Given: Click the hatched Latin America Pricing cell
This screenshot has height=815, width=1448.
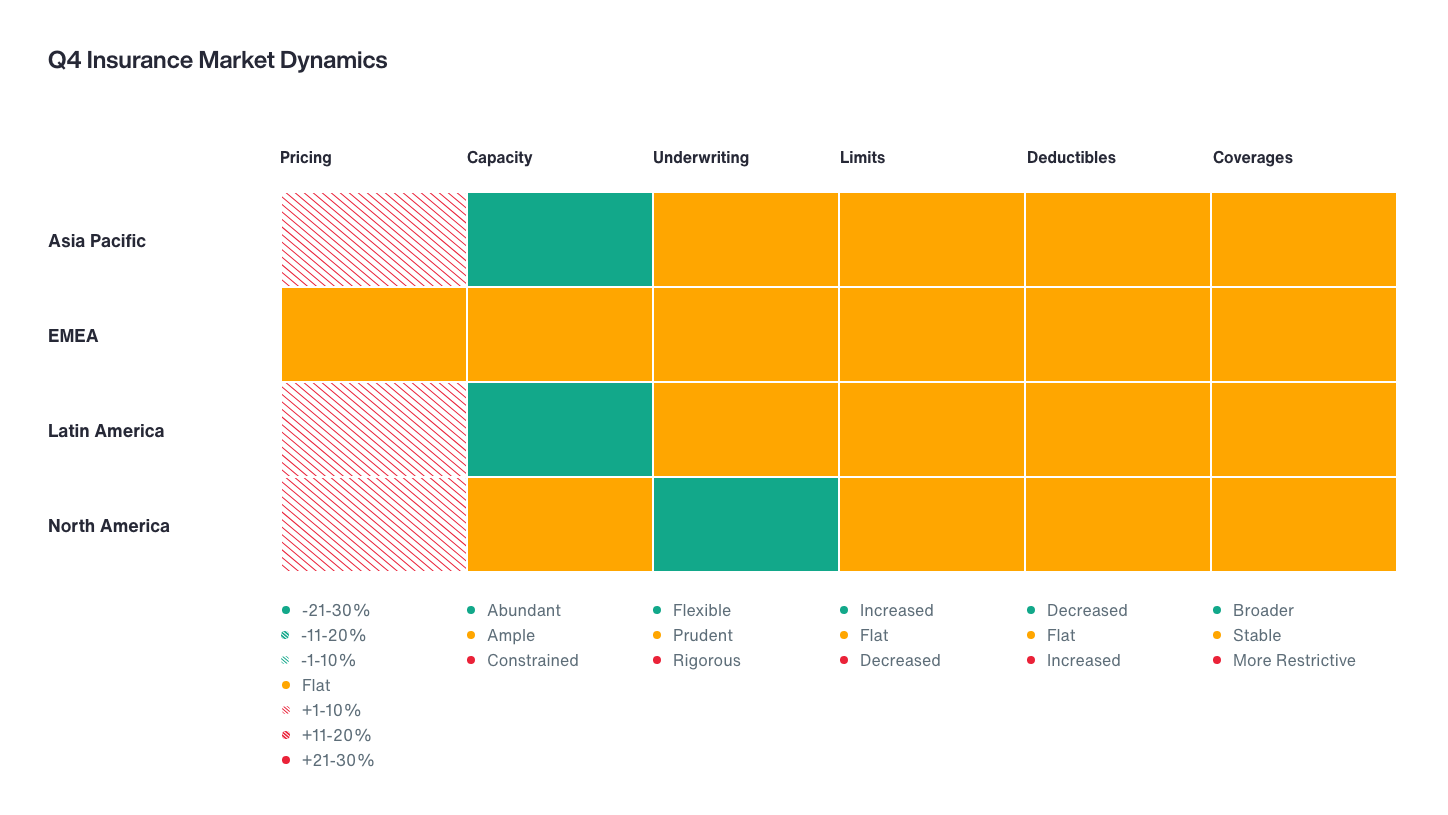Looking at the screenshot, I should 373,429.
